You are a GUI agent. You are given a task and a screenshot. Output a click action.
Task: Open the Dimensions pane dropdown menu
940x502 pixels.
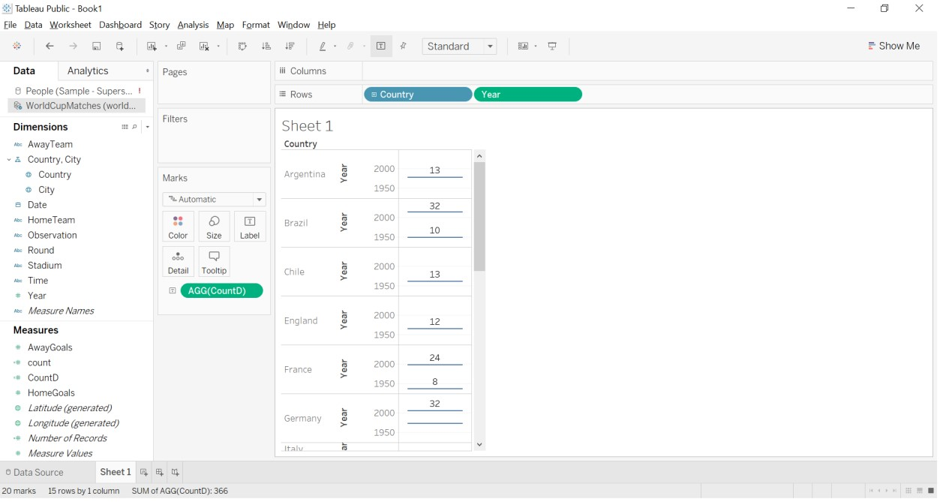pos(147,127)
